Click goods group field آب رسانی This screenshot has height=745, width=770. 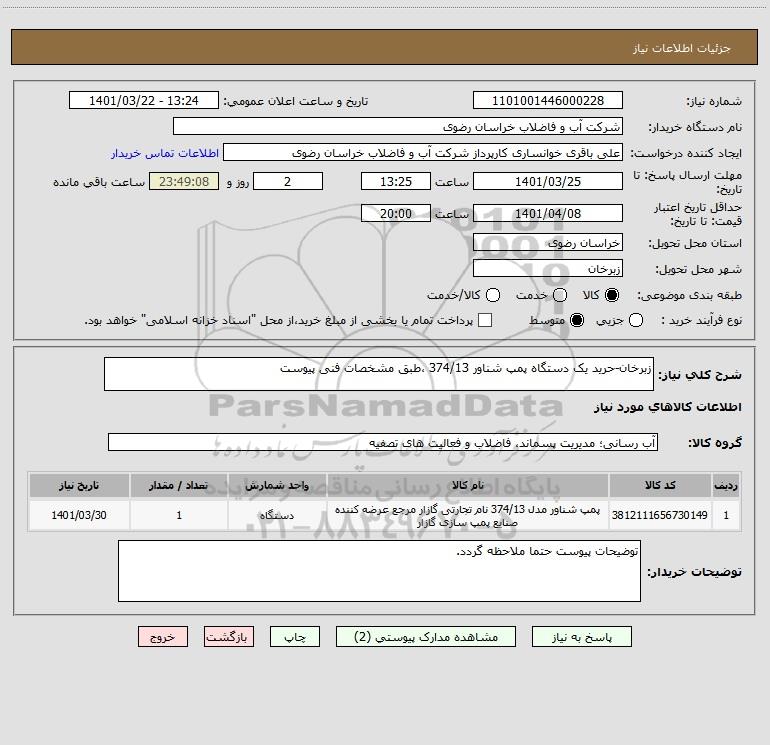[383, 442]
